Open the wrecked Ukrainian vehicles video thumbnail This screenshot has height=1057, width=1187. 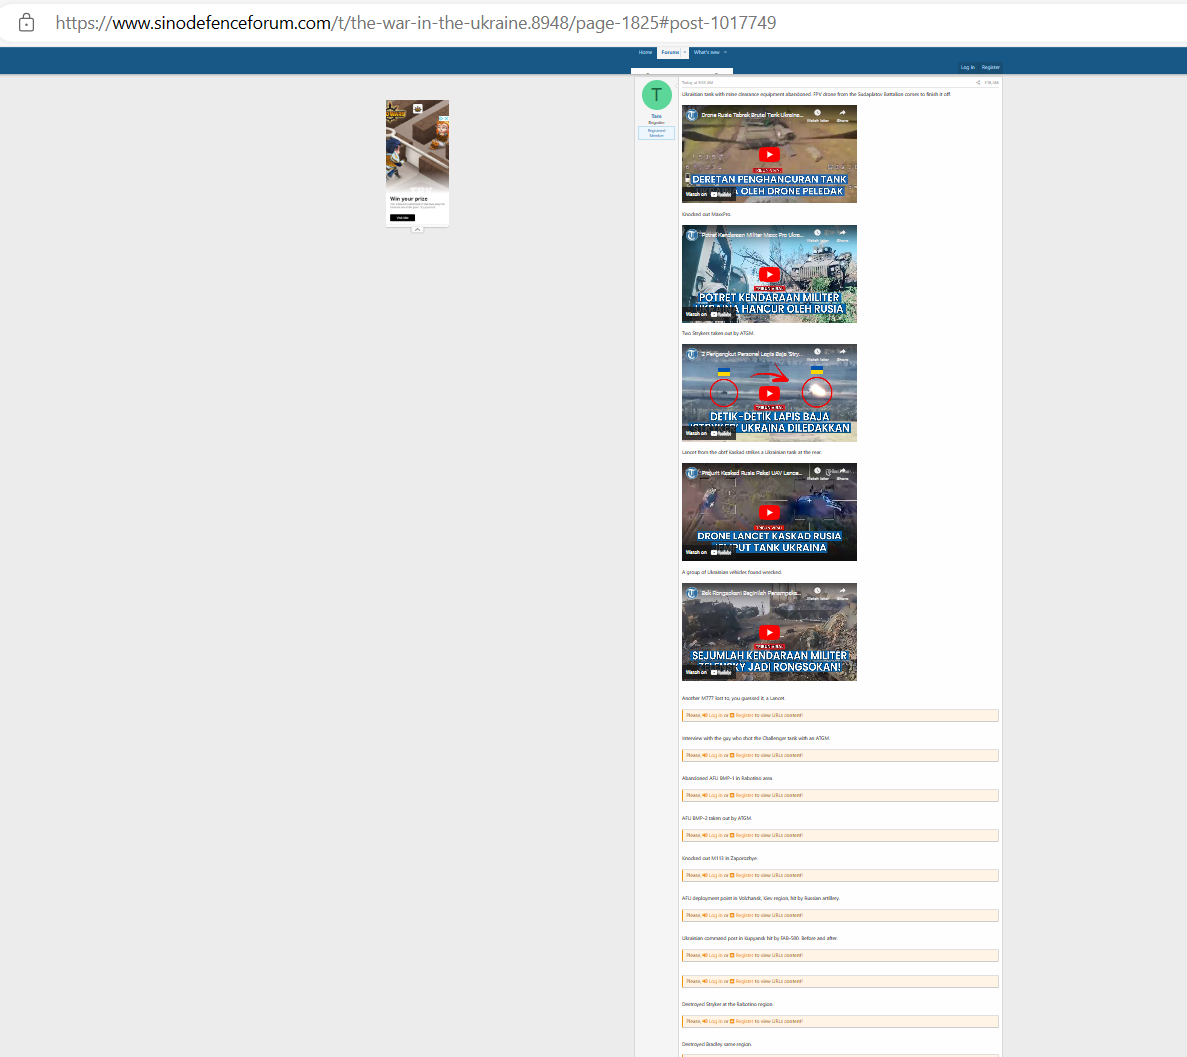769,632
